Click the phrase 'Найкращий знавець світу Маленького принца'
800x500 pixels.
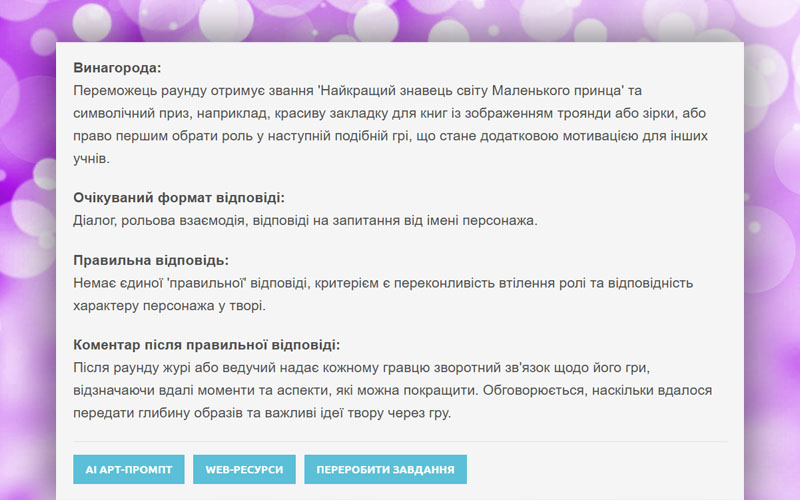[x=470, y=91]
